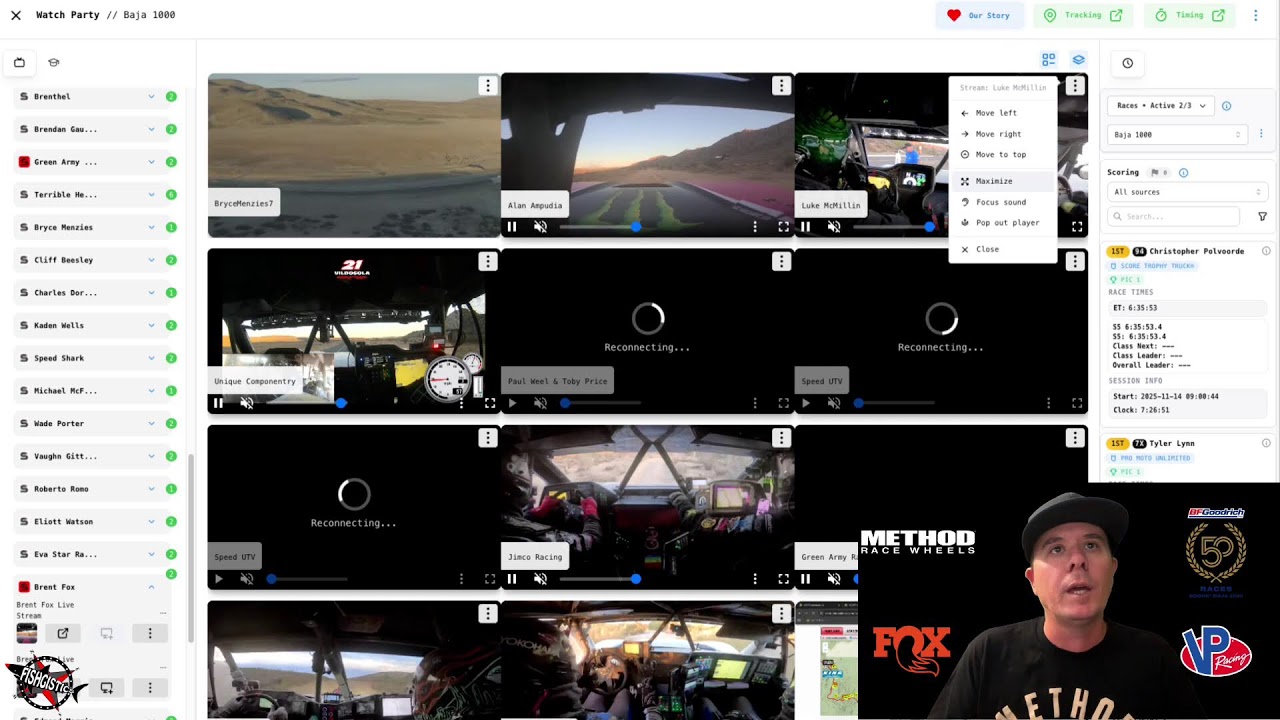Open options menu on Jimco Racing tile
Screen dimensions: 1280x720
[x=781, y=437]
